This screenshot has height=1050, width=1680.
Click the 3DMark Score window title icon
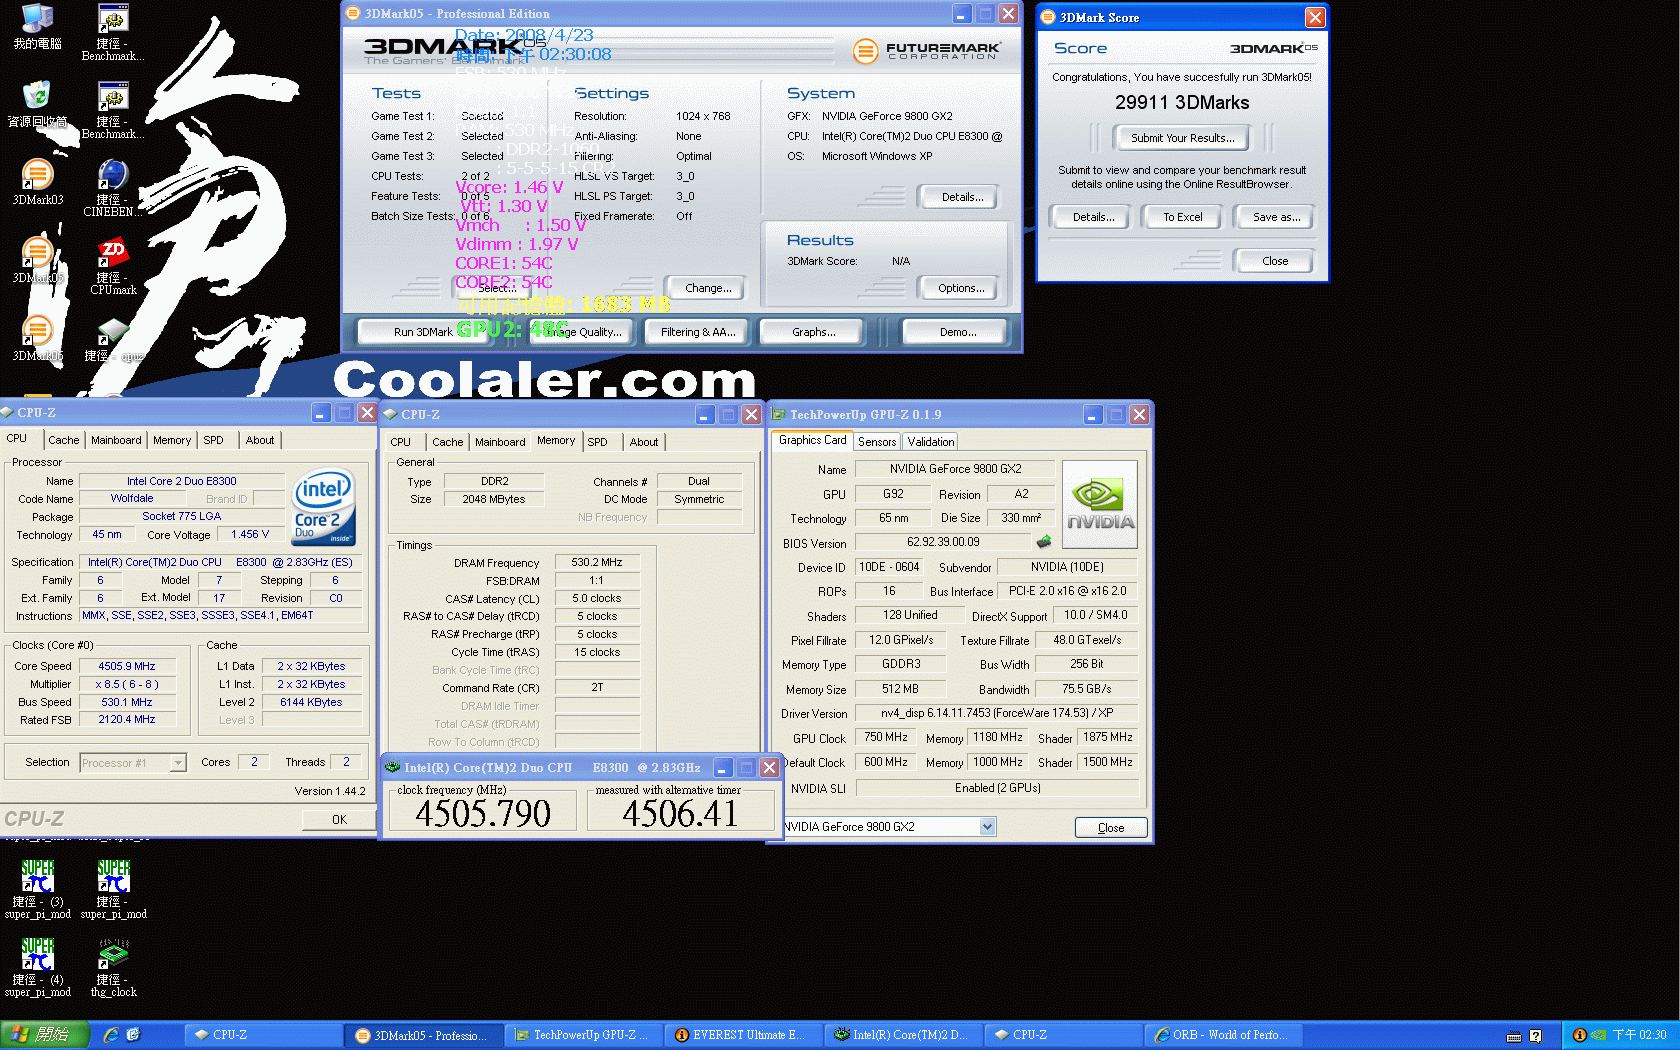pos(1048,17)
